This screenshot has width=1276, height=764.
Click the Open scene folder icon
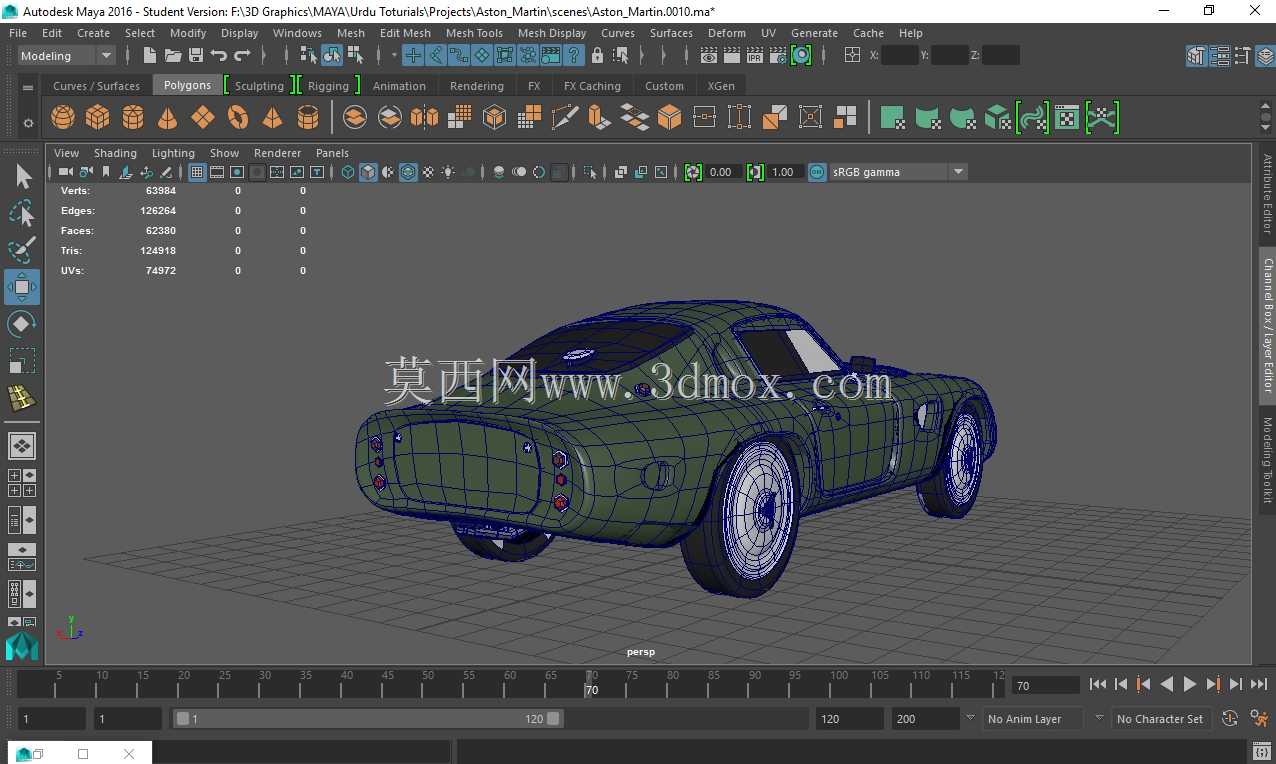coord(172,55)
